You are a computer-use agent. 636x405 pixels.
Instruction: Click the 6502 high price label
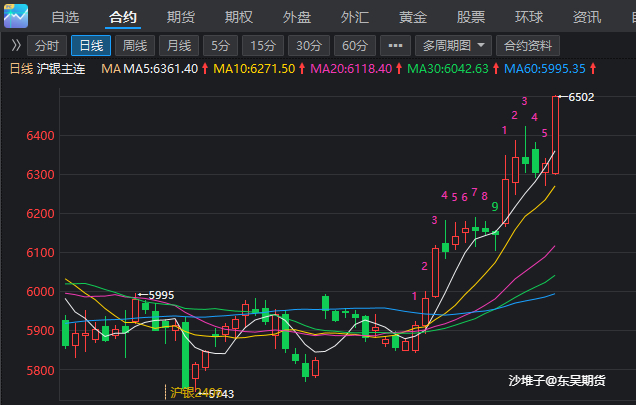click(x=581, y=97)
